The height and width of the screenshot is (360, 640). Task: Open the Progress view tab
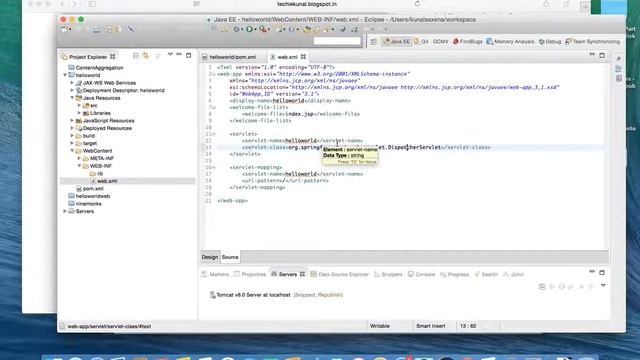coord(455,274)
